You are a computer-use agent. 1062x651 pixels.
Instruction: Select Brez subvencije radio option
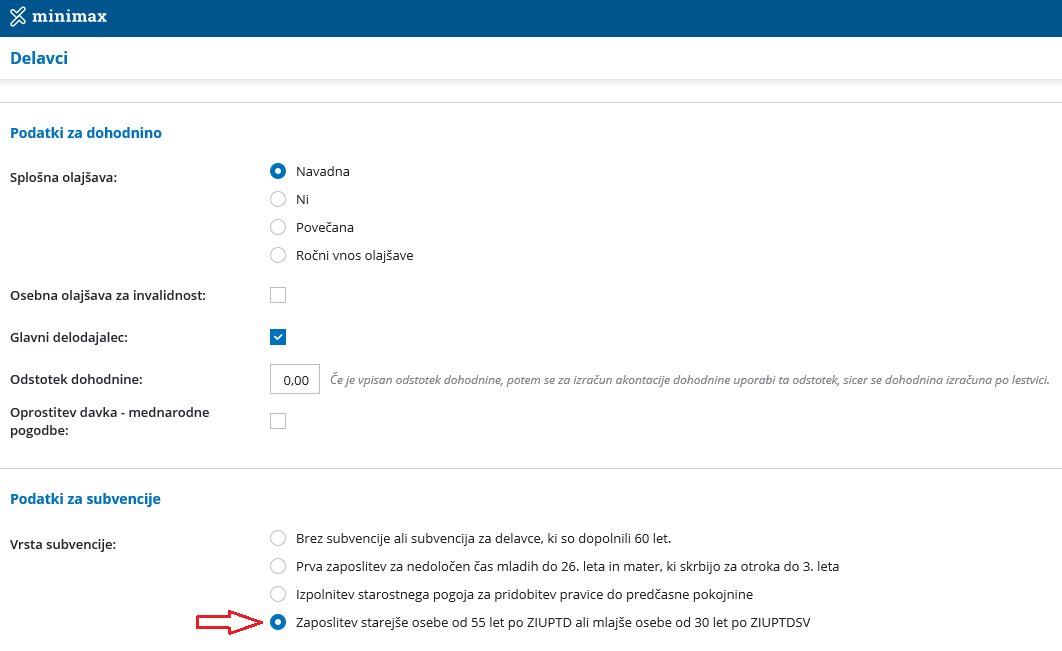pyautogui.click(x=278, y=539)
